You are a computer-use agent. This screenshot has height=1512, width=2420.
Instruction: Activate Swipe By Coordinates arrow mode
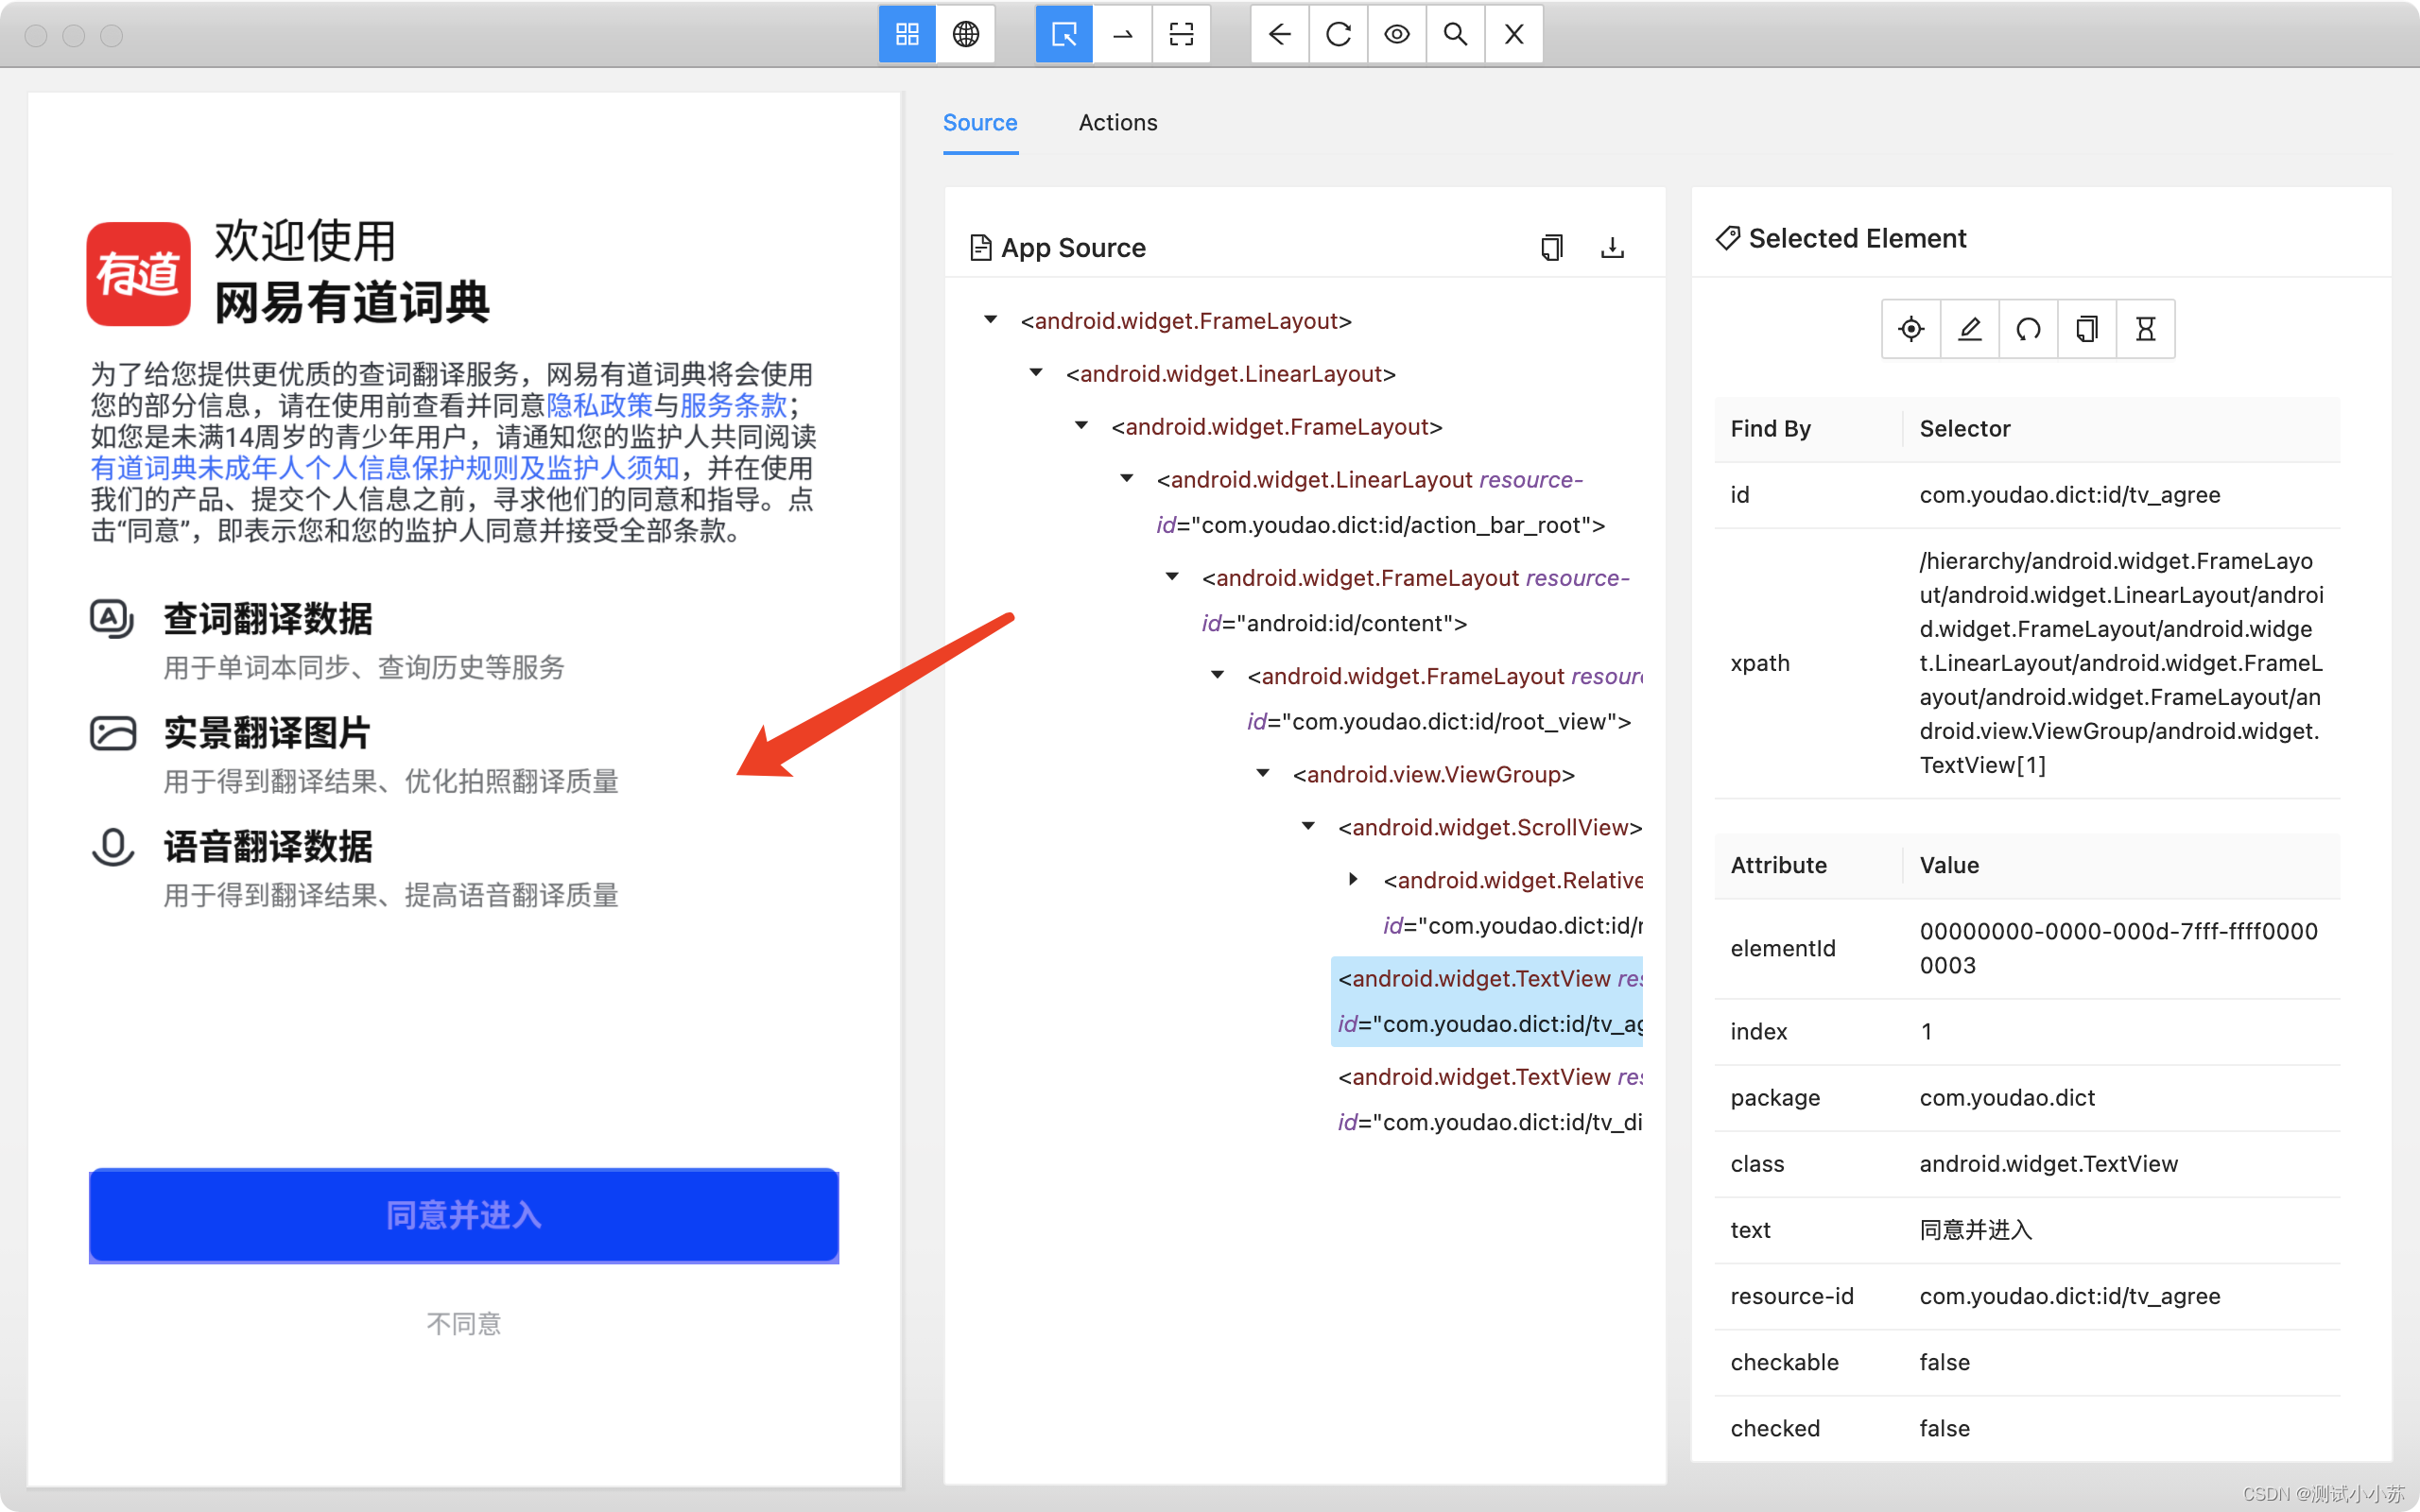point(1123,35)
